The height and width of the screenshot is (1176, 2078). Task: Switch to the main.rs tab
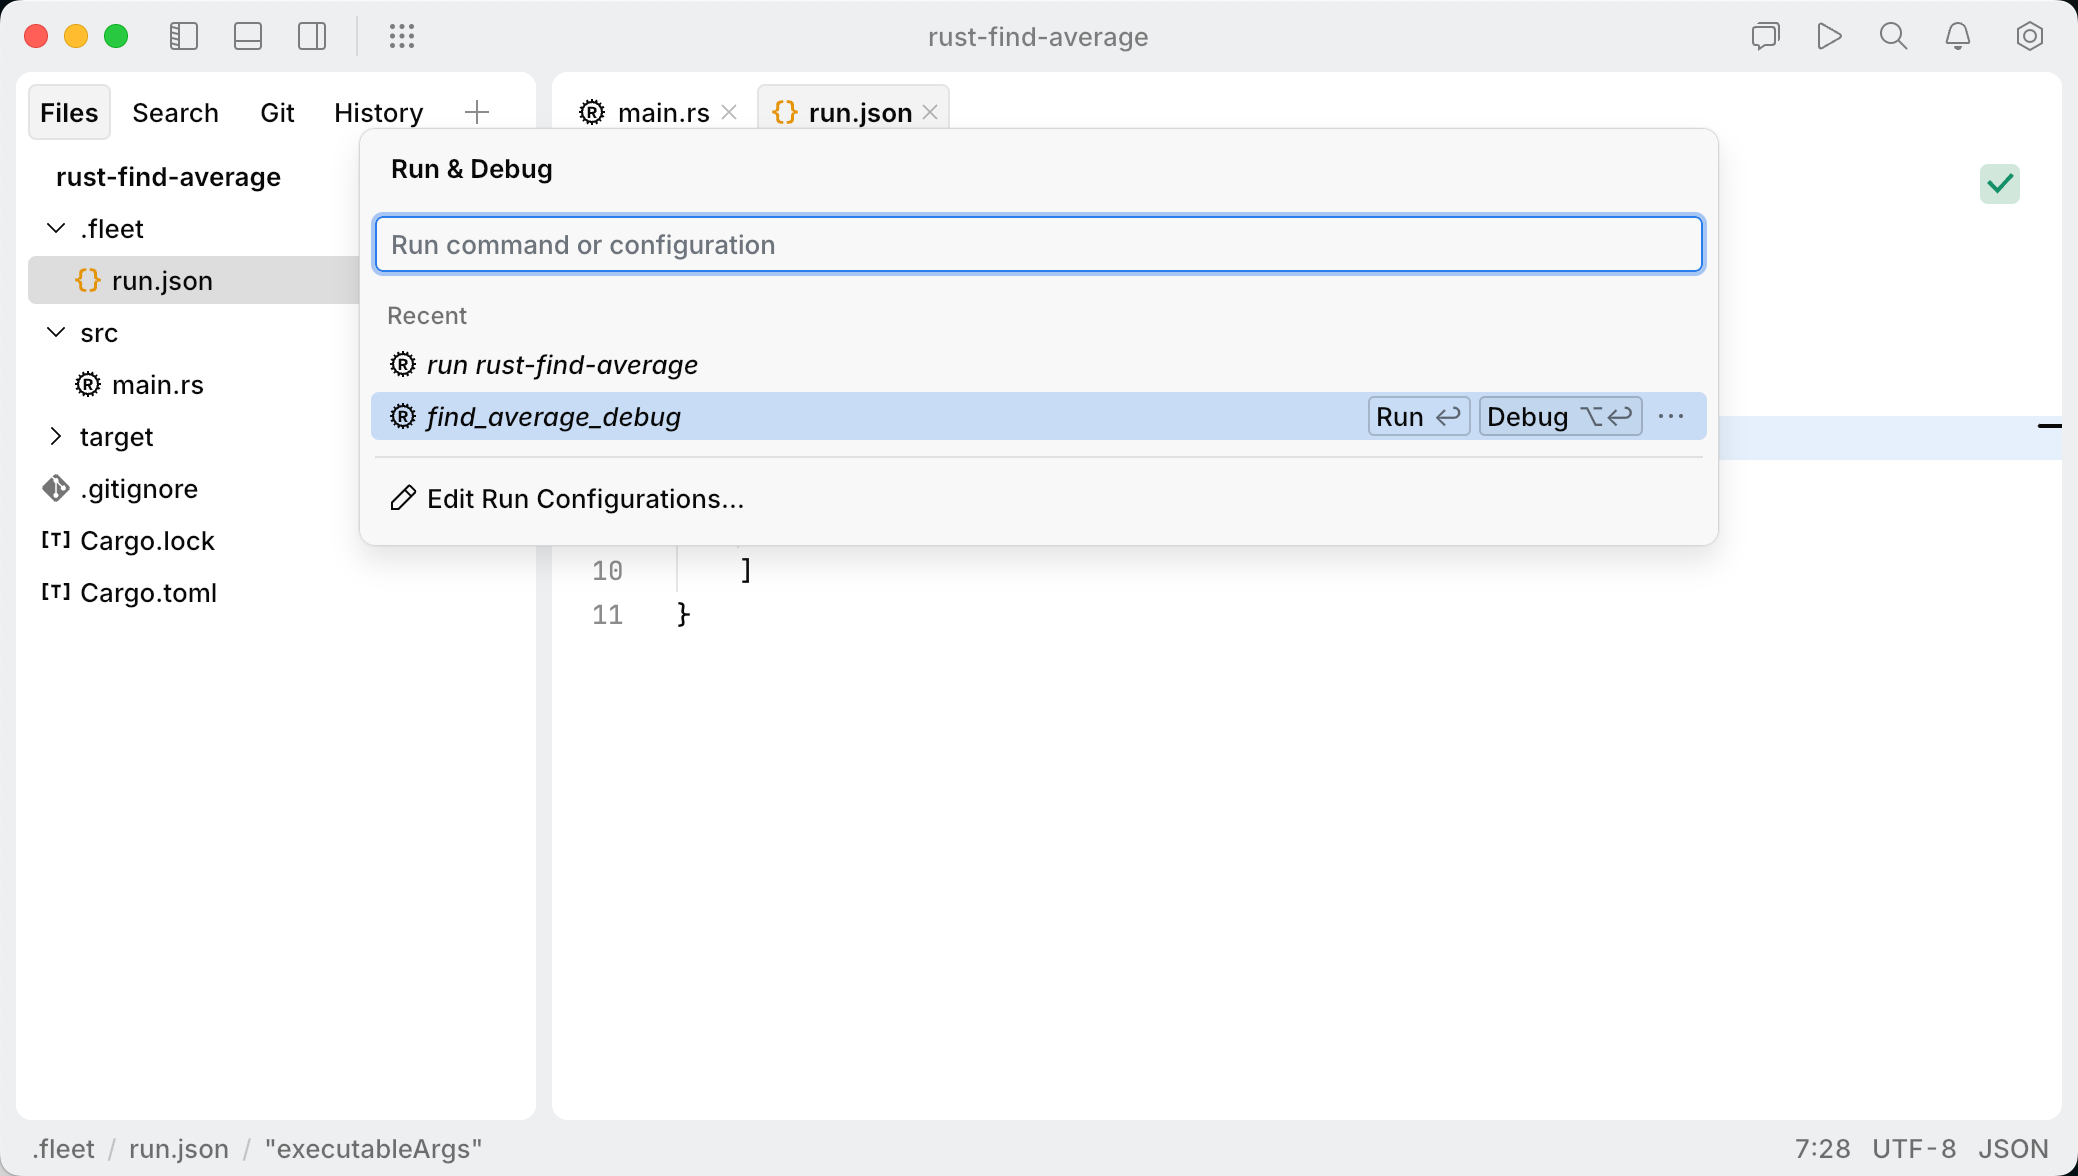[664, 112]
